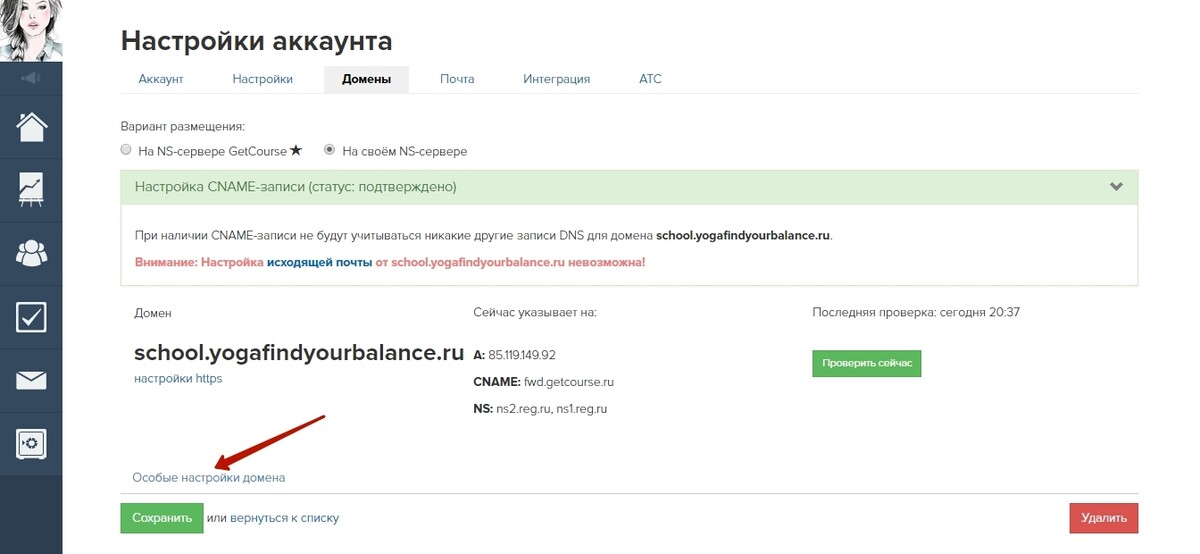Open the chart presentation icon in sidebar
Viewport: 1200px width, 554px height.
coord(31,190)
